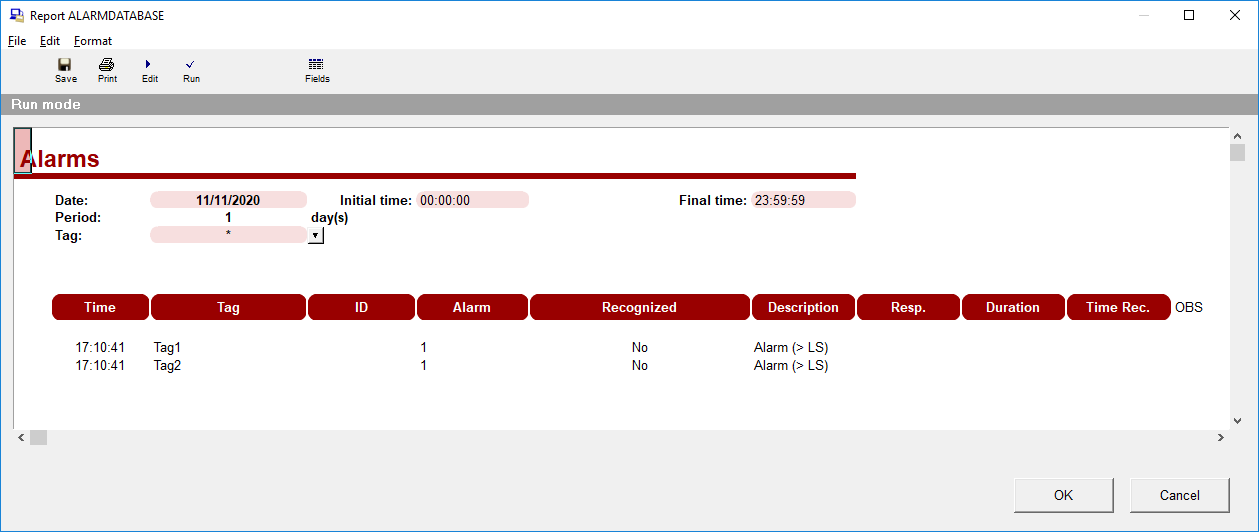Open the File menu
Screen dimensions: 1259x532
click(x=17, y=41)
